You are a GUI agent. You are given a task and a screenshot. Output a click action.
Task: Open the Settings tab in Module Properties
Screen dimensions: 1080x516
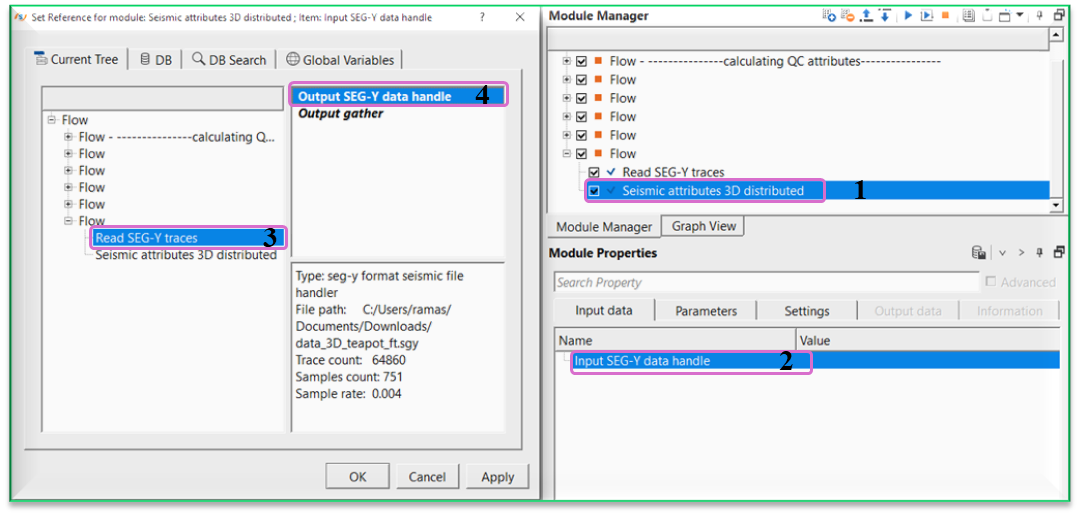(807, 311)
